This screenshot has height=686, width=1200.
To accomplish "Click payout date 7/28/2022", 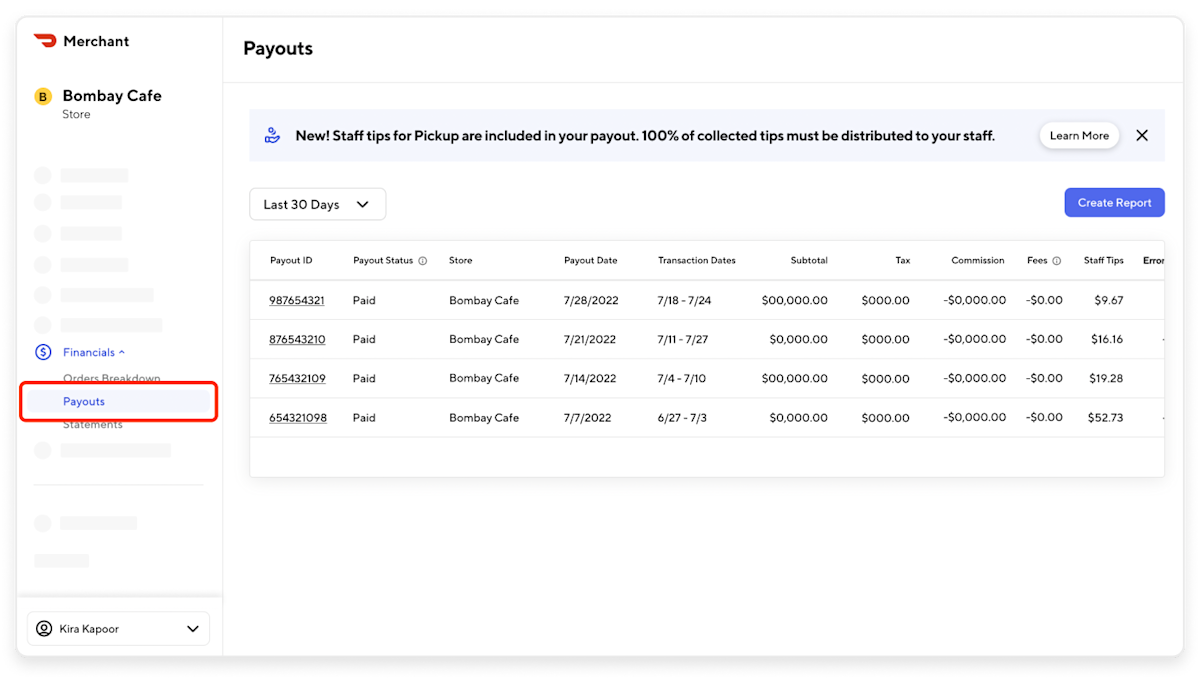I will click(x=590, y=300).
